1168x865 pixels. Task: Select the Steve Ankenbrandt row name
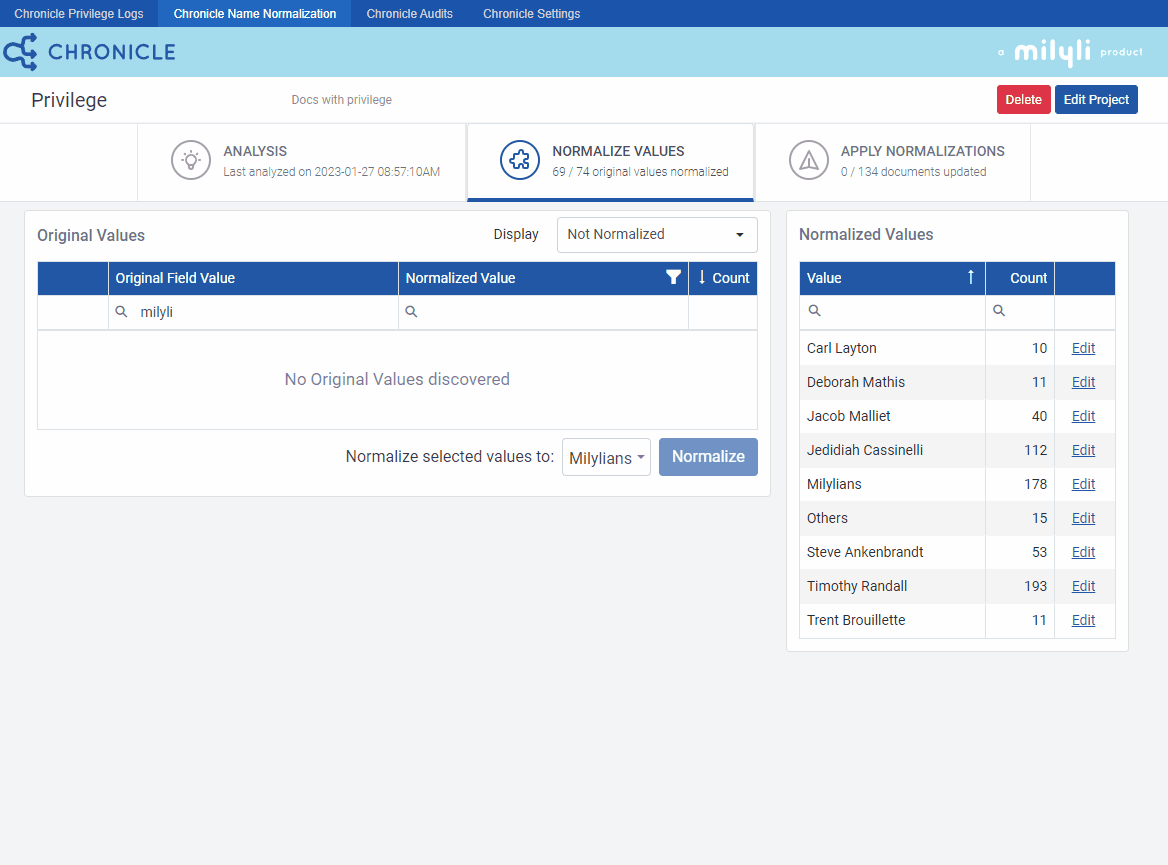[865, 552]
